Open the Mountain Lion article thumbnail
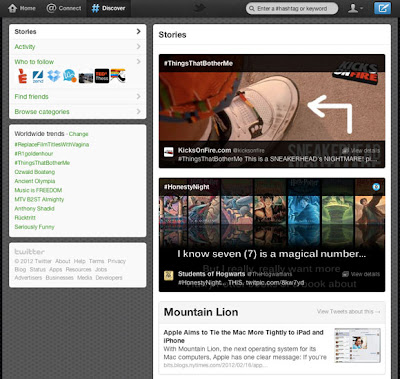400x379 pixels. (357, 345)
